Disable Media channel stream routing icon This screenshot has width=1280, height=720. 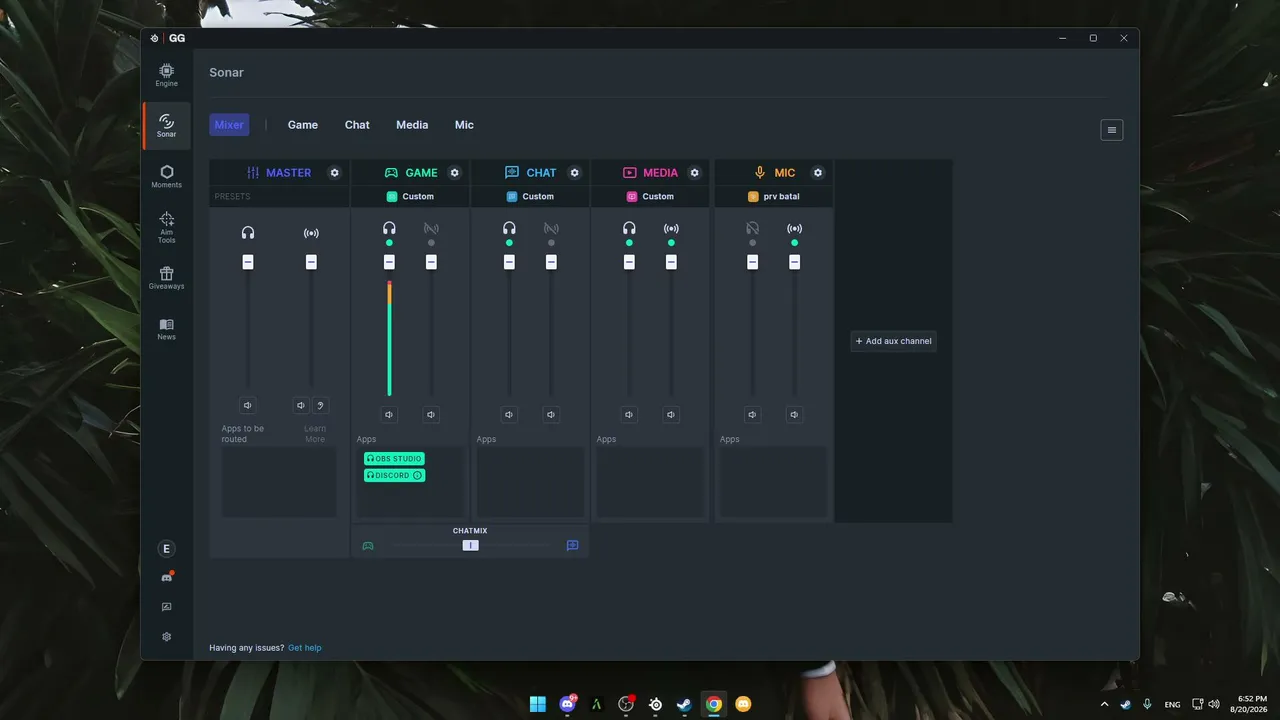(x=671, y=229)
